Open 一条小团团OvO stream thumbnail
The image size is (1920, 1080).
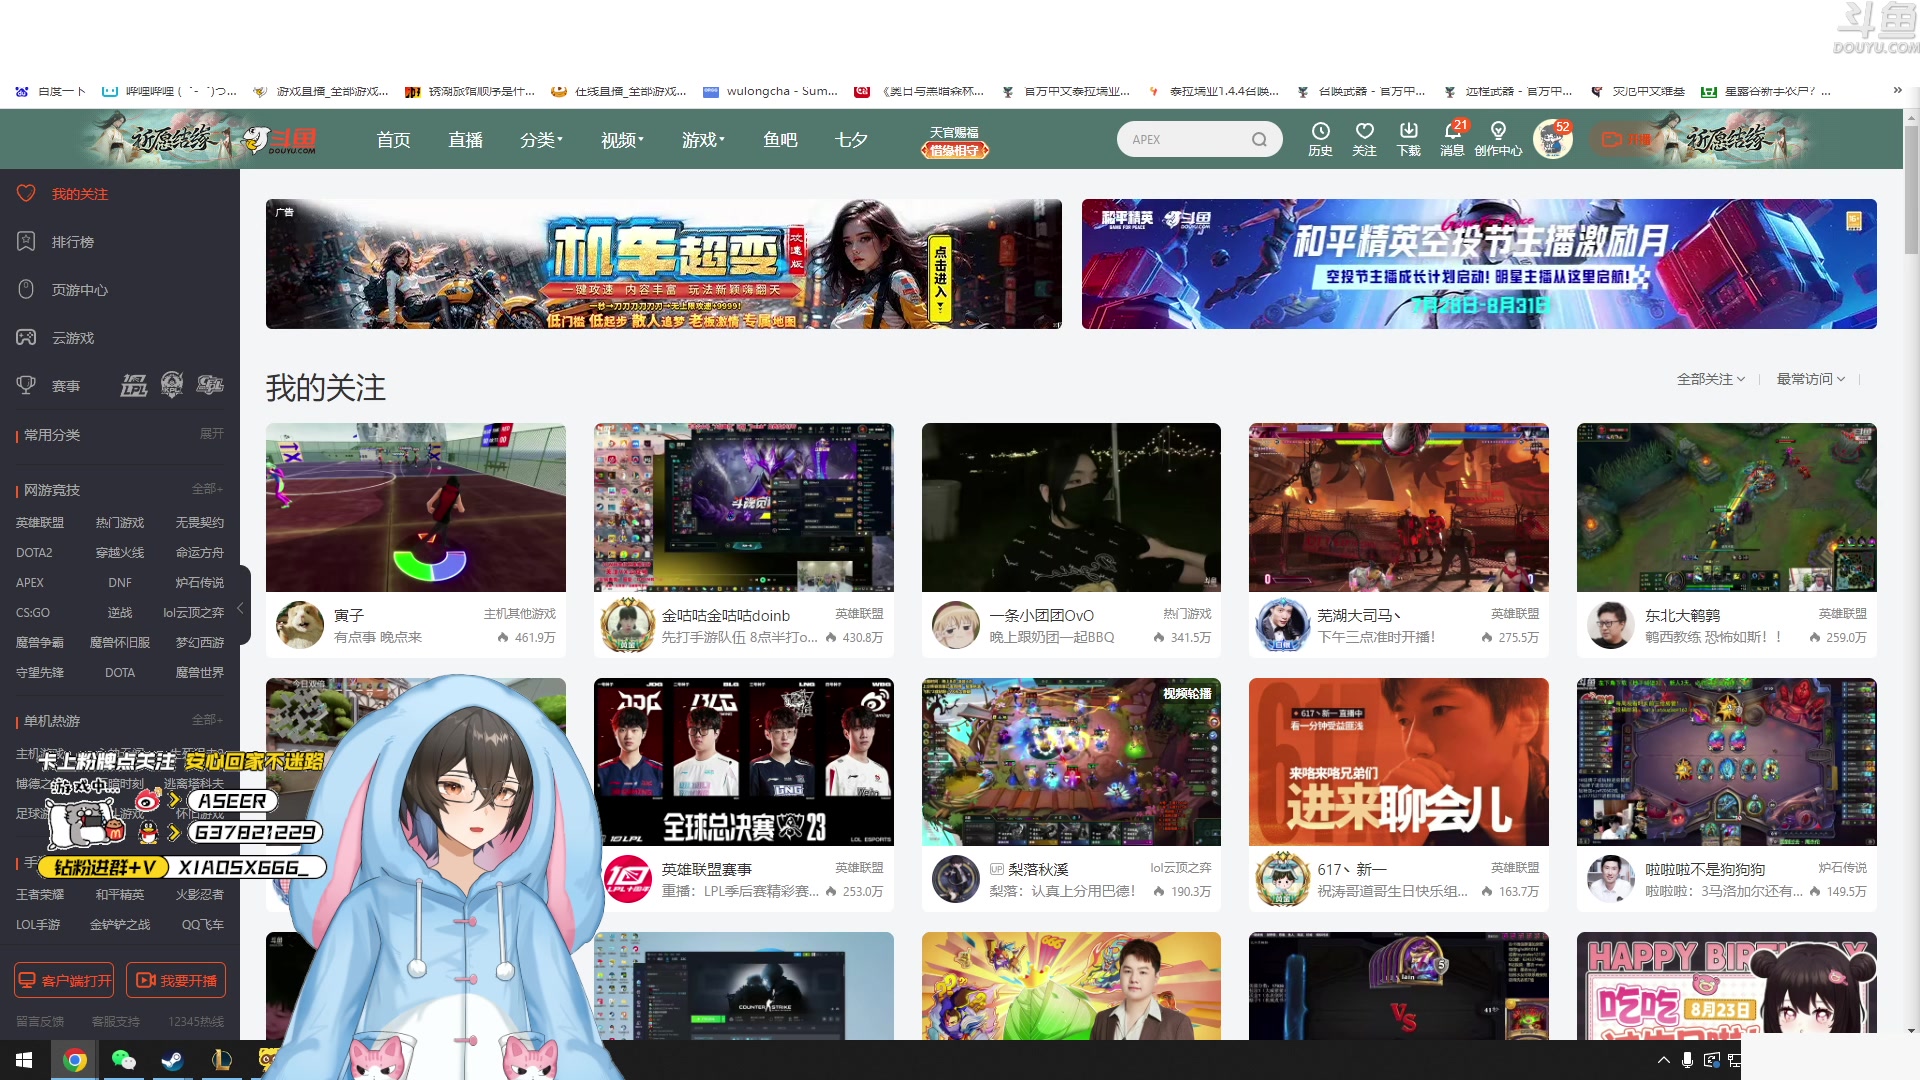[x=1071, y=507]
